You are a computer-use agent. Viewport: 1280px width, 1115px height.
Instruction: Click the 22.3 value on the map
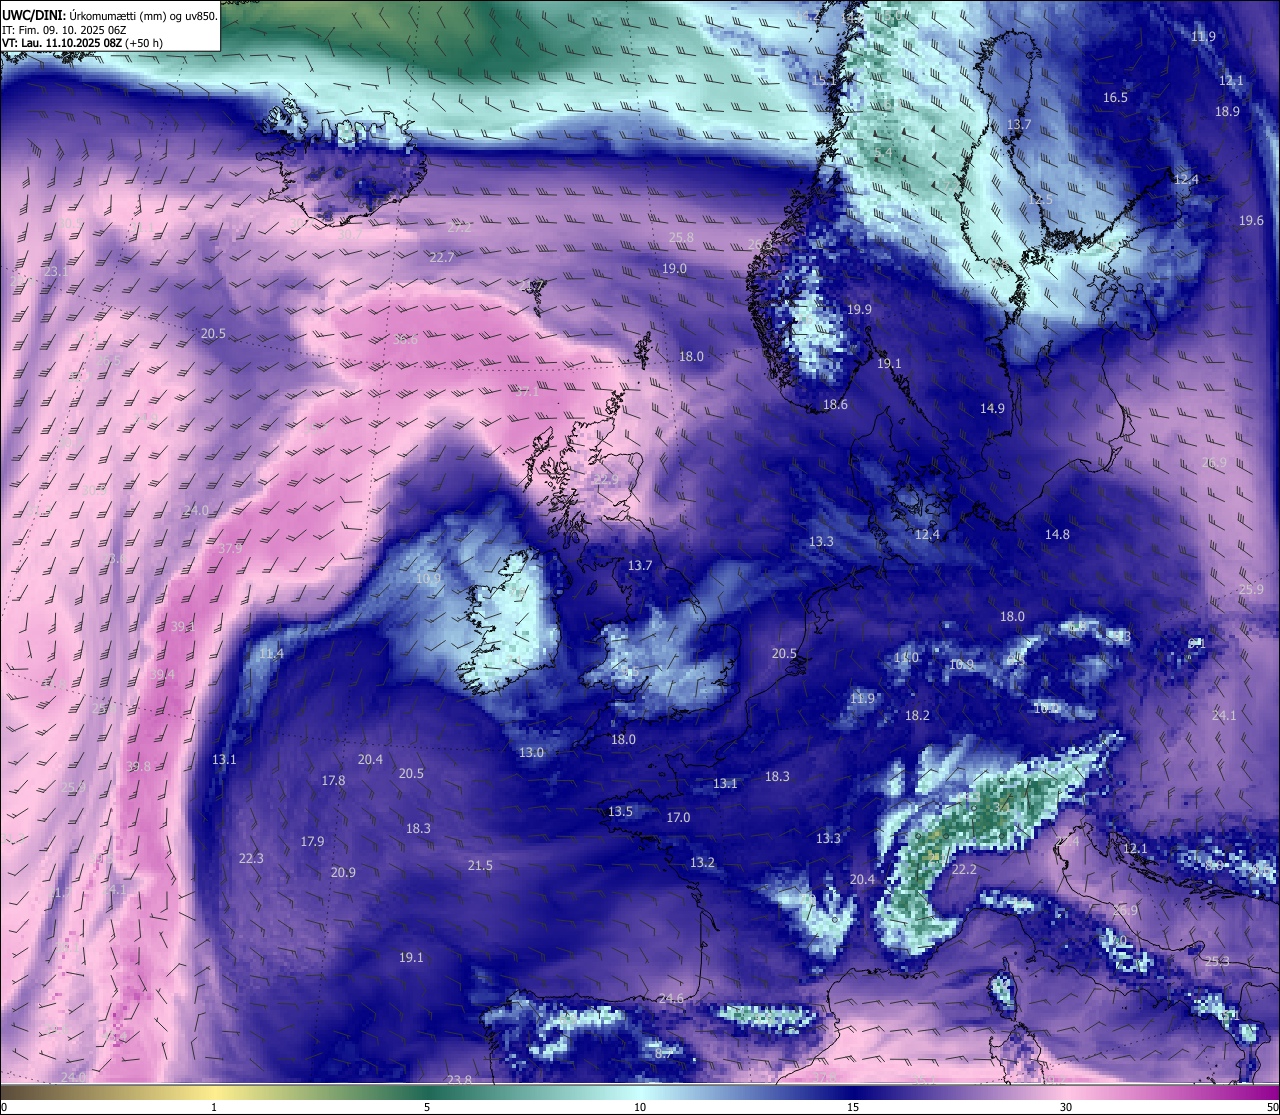click(251, 859)
